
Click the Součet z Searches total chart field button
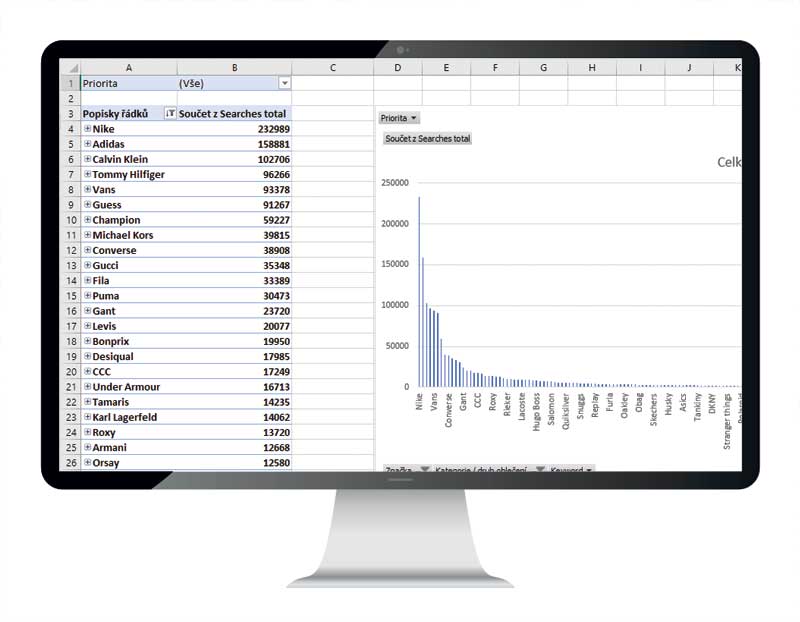pyautogui.click(x=428, y=138)
